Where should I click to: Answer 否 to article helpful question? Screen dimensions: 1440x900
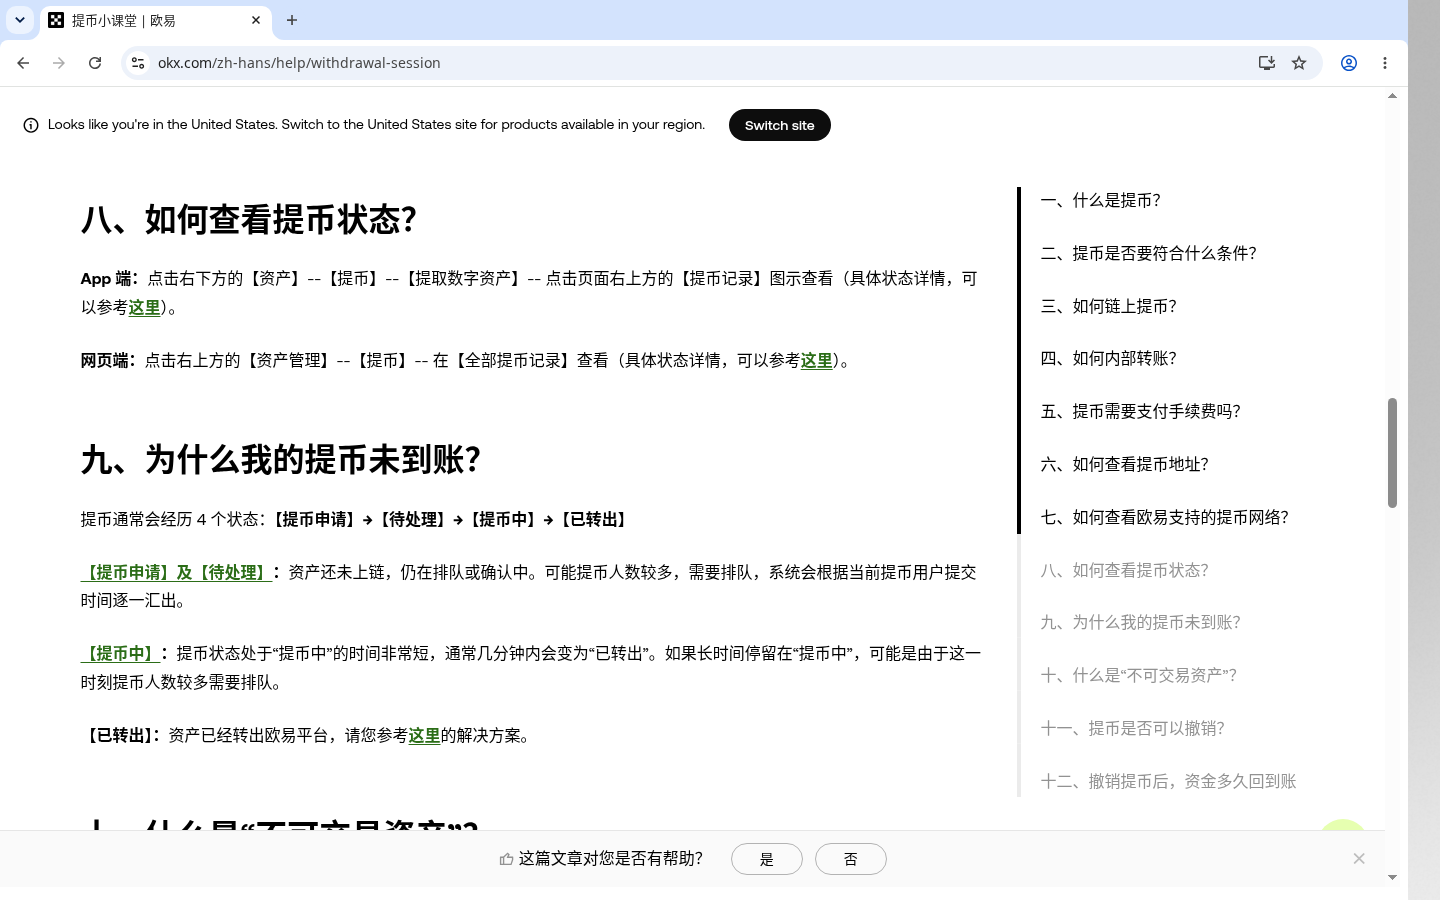(x=851, y=859)
